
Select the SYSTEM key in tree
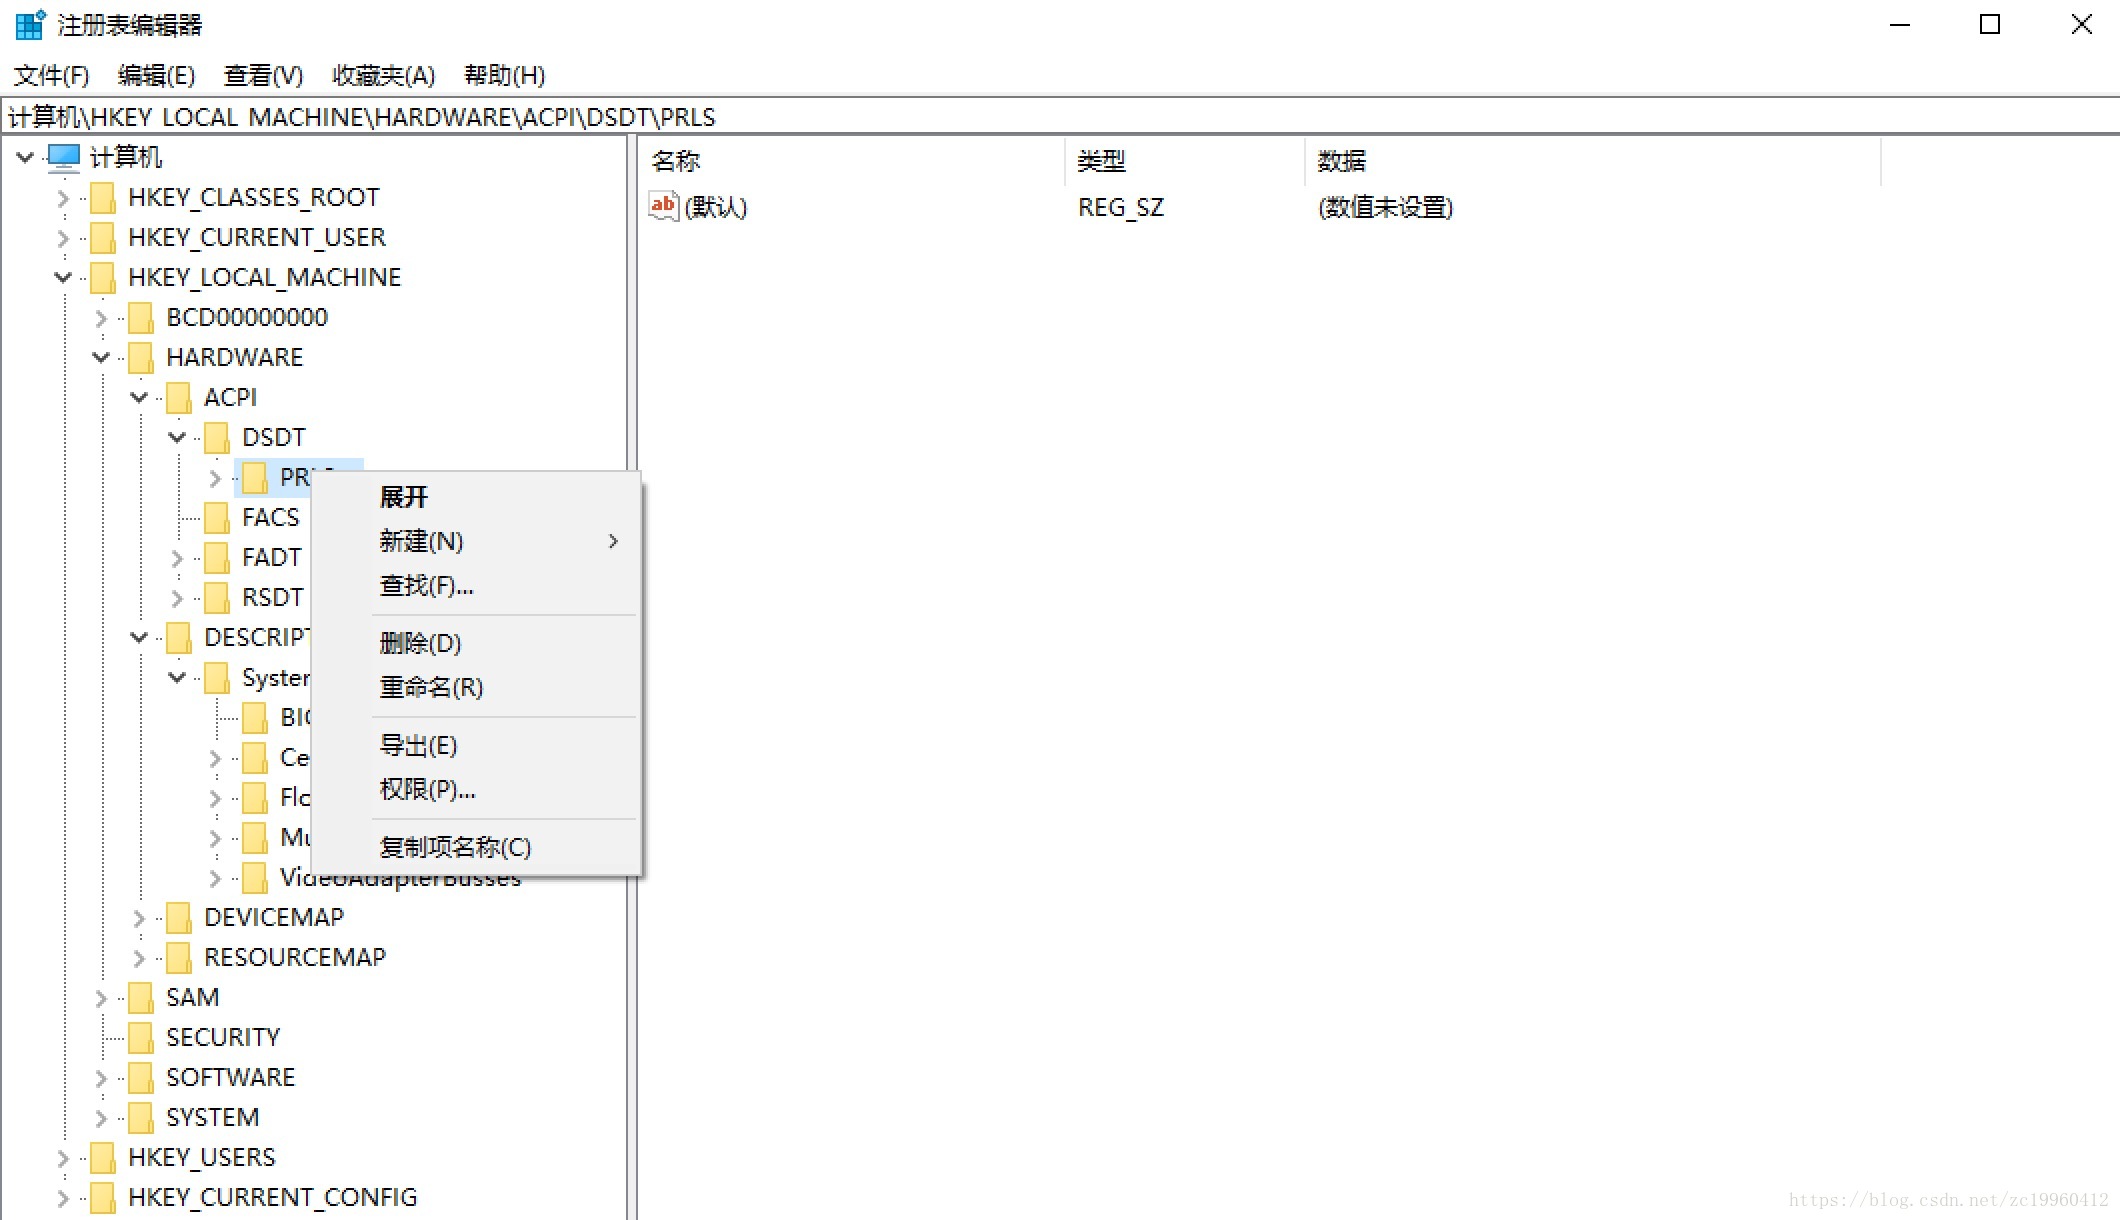click(x=212, y=1117)
